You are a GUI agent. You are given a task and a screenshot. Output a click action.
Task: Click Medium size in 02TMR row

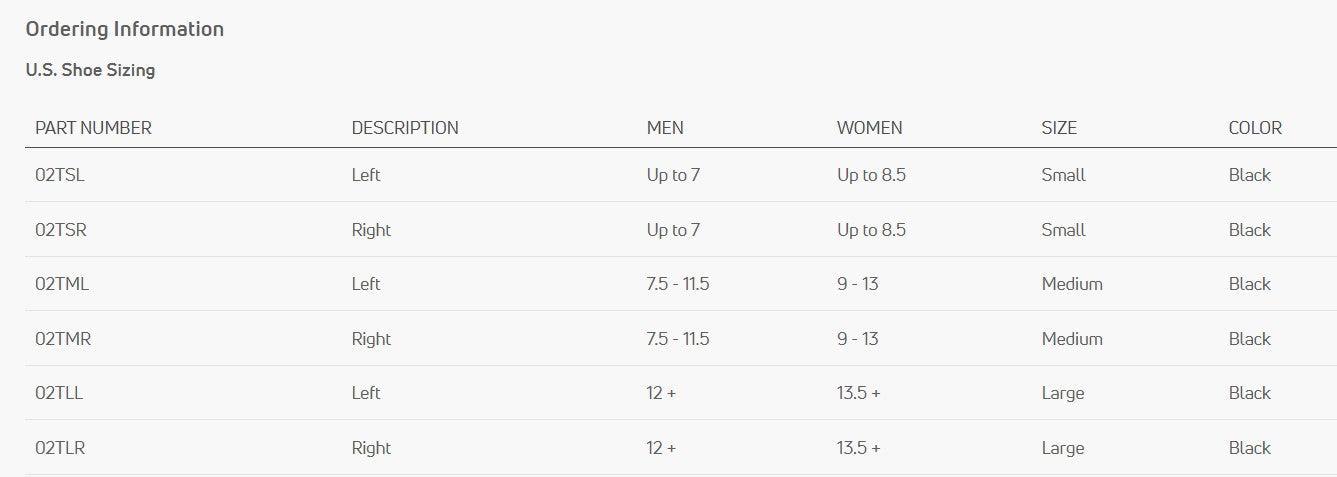click(x=1072, y=339)
